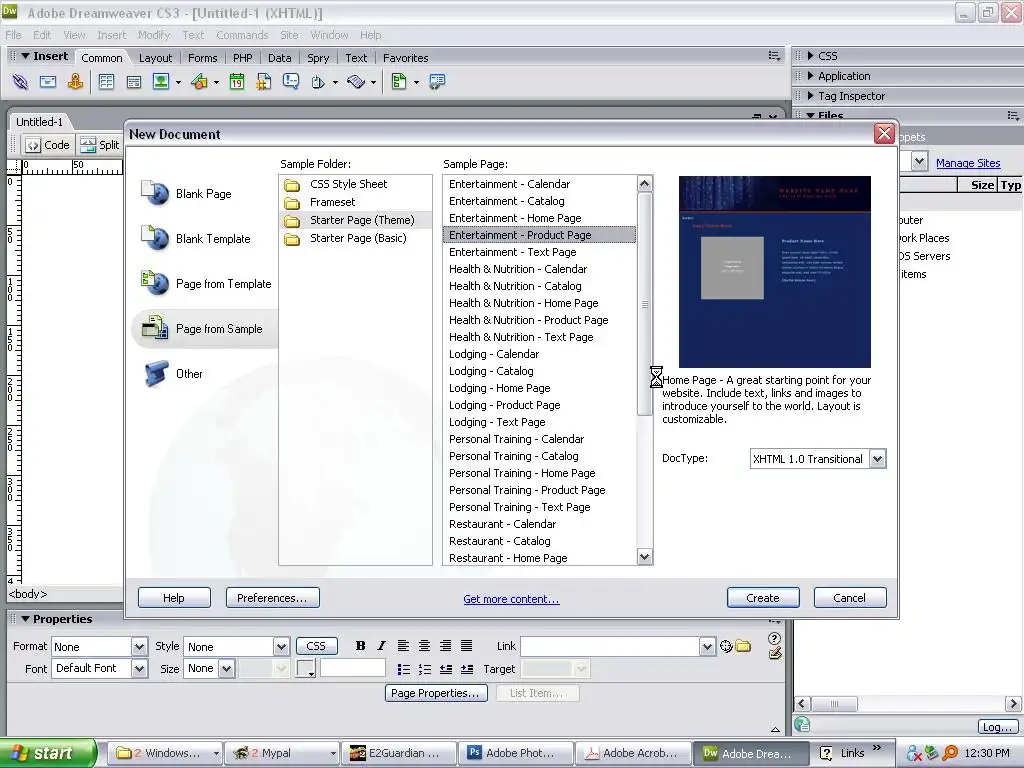Open the Spry tab in Insert bar
The width and height of the screenshot is (1024, 768).
[318, 58]
